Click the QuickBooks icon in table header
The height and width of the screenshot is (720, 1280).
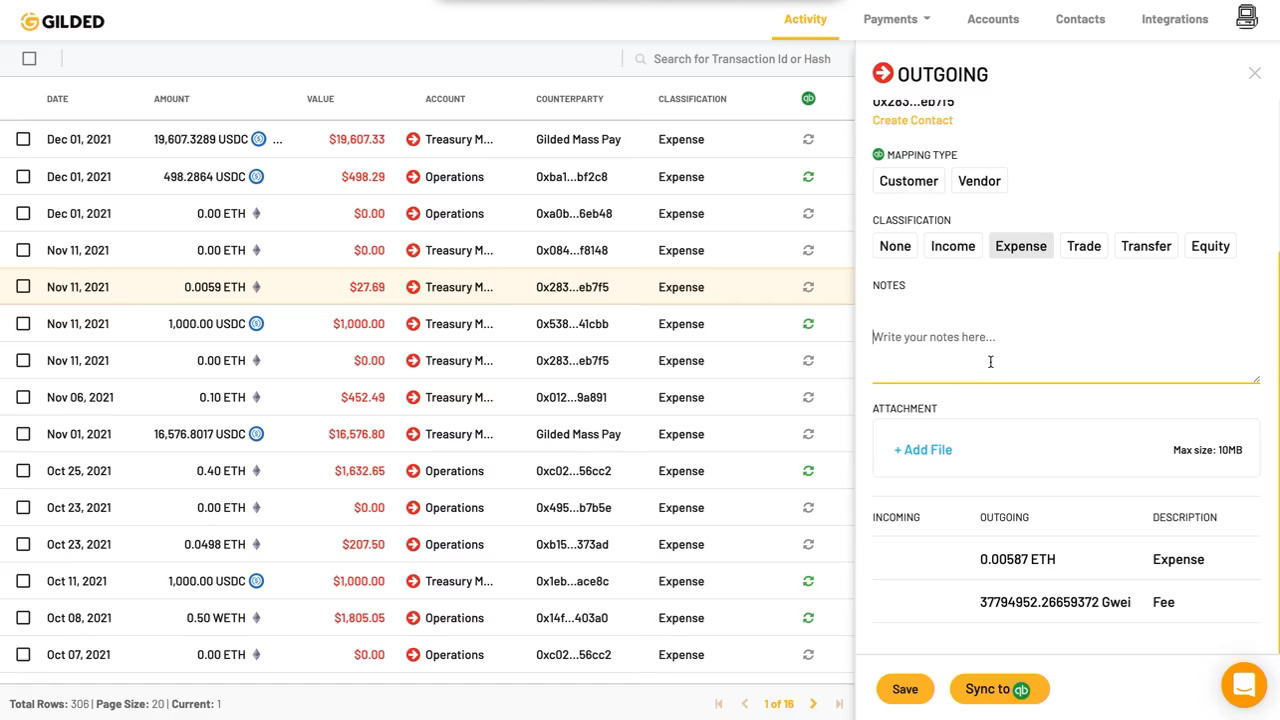(x=808, y=98)
